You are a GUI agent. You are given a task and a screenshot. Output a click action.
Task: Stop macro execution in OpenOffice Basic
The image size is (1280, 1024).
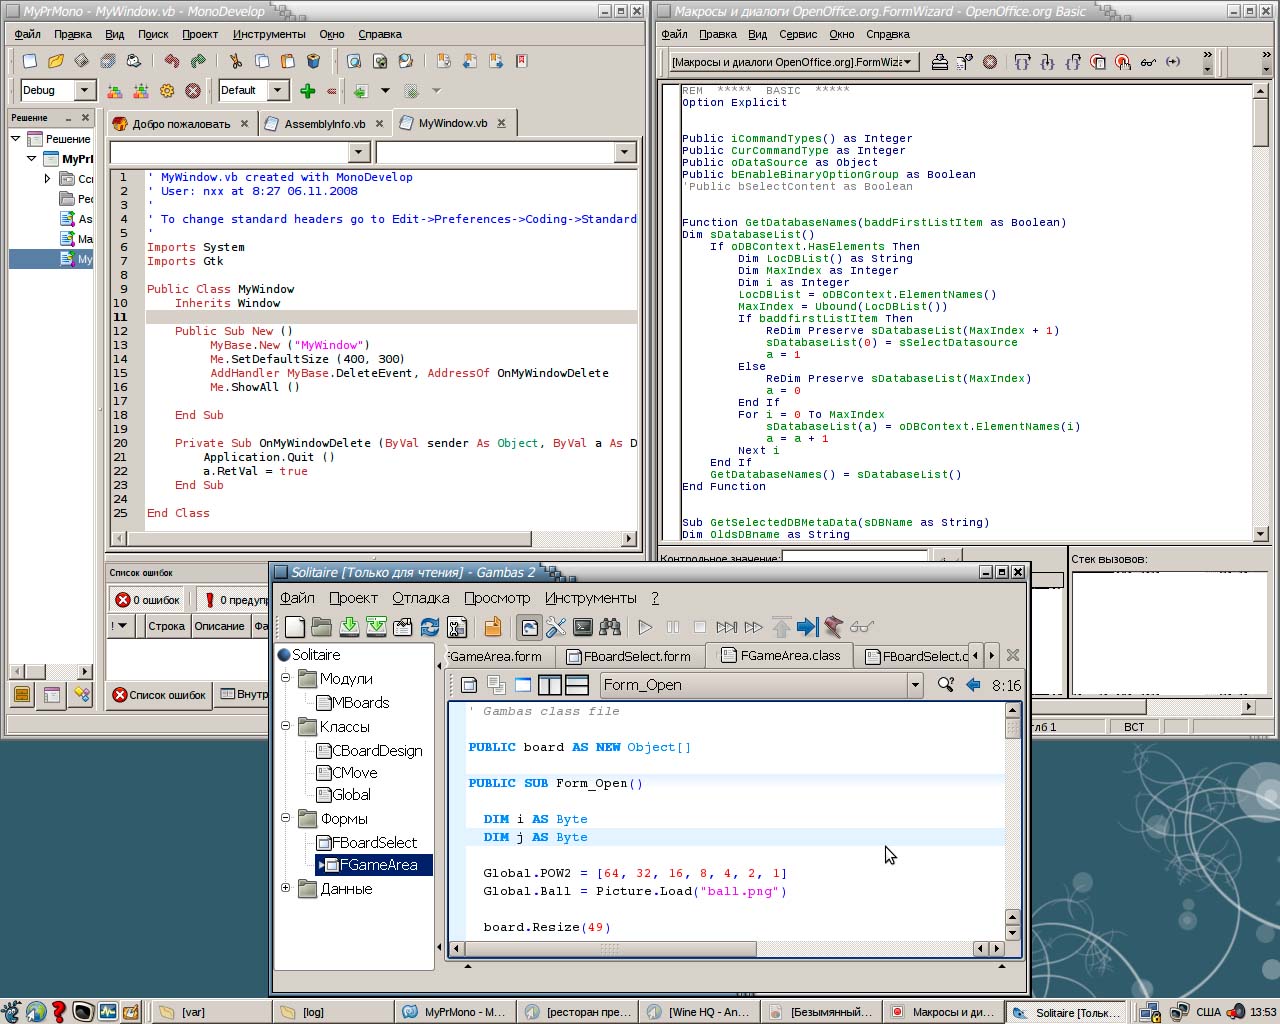point(990,62)
